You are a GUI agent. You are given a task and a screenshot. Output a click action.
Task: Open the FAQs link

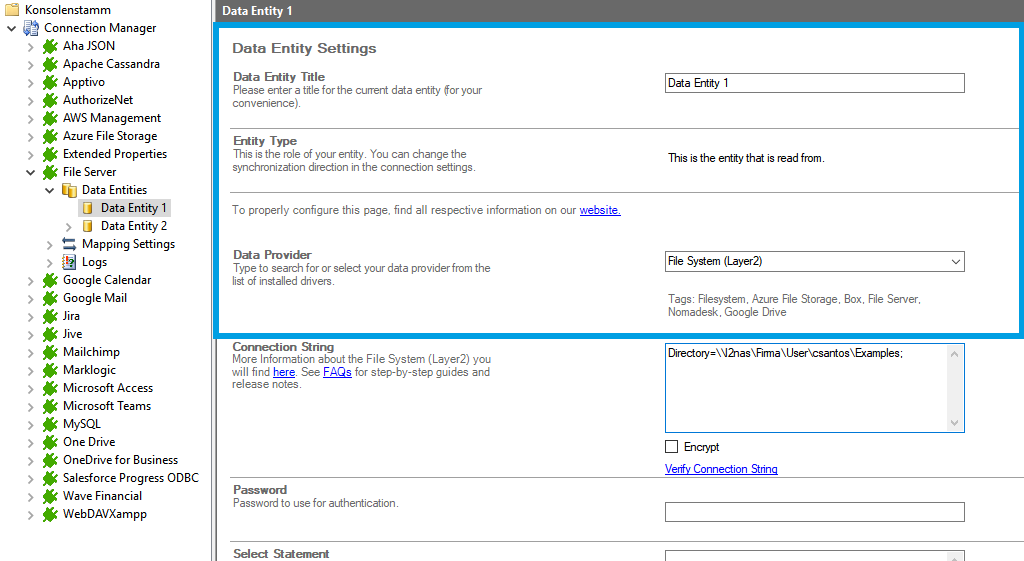click(x=337, y=372)
